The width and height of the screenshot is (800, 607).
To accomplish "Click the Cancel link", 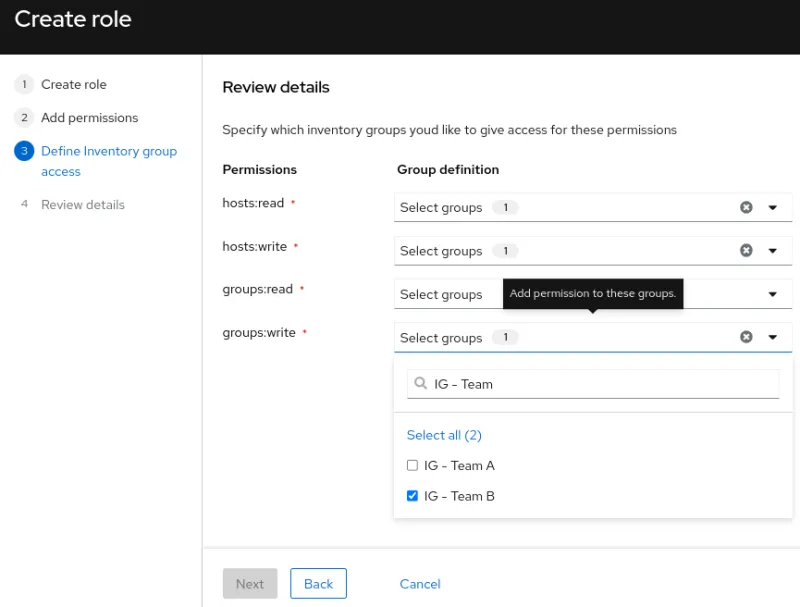I will pos(420,583).
